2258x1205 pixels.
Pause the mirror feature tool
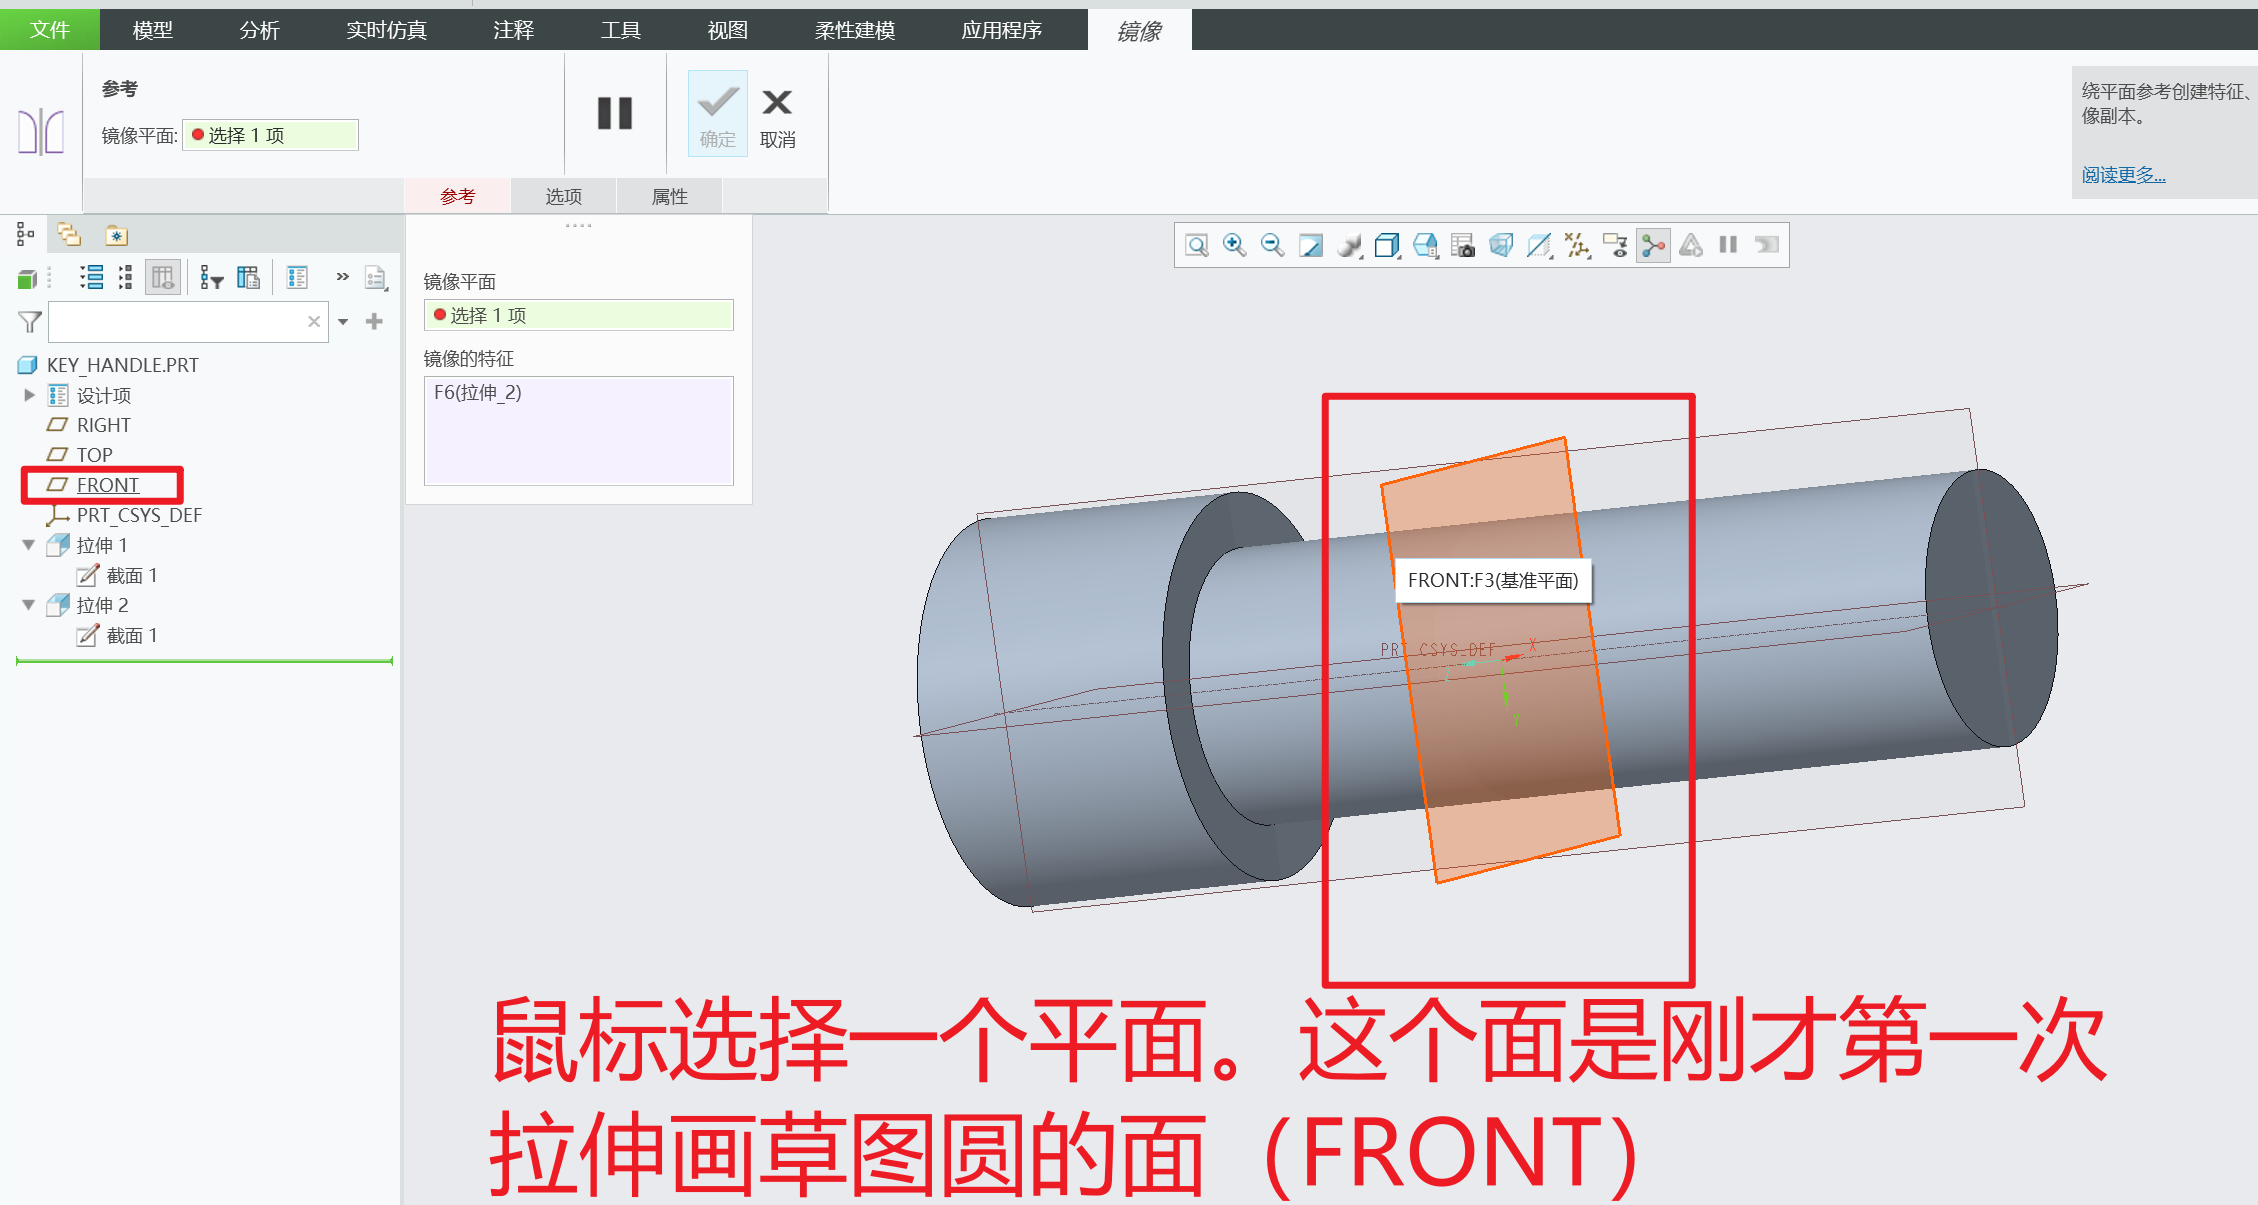tap(615, 113)
